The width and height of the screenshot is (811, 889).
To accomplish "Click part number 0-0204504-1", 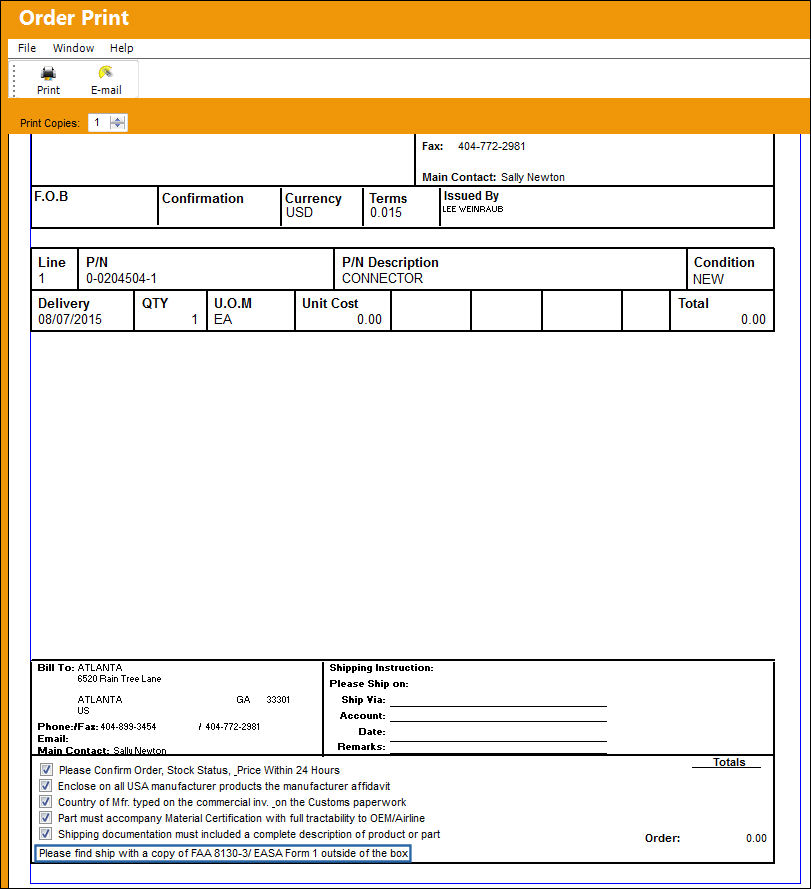I will (121, 278).
